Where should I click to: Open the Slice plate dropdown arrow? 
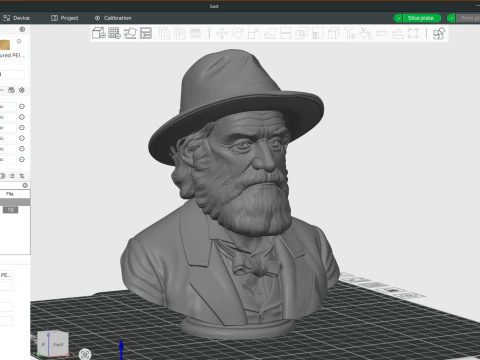tap(398, 18)
